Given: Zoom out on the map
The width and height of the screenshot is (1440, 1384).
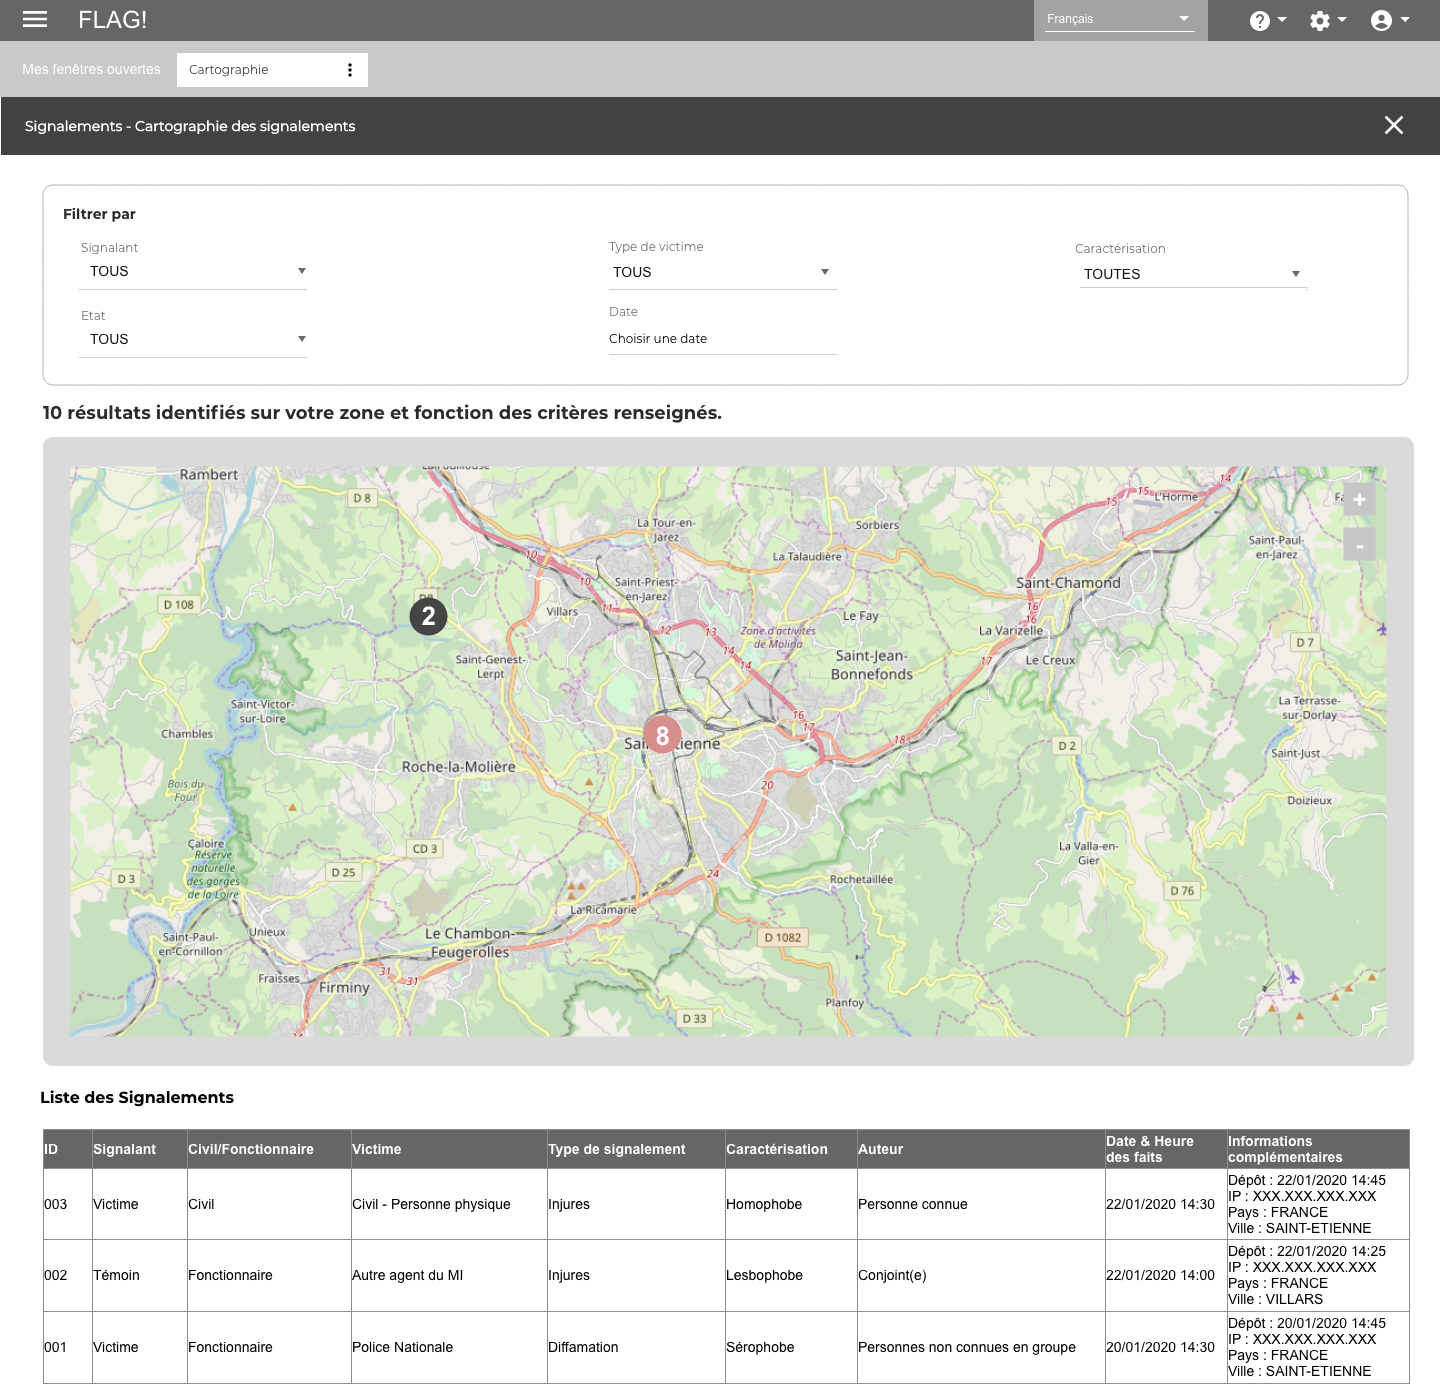Looking at the screenshot, I should coord(1359,545).
